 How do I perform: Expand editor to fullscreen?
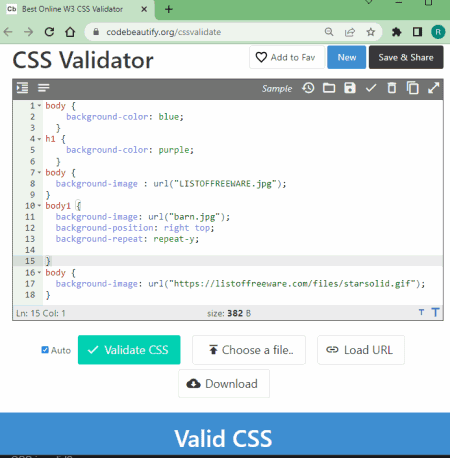433,88
